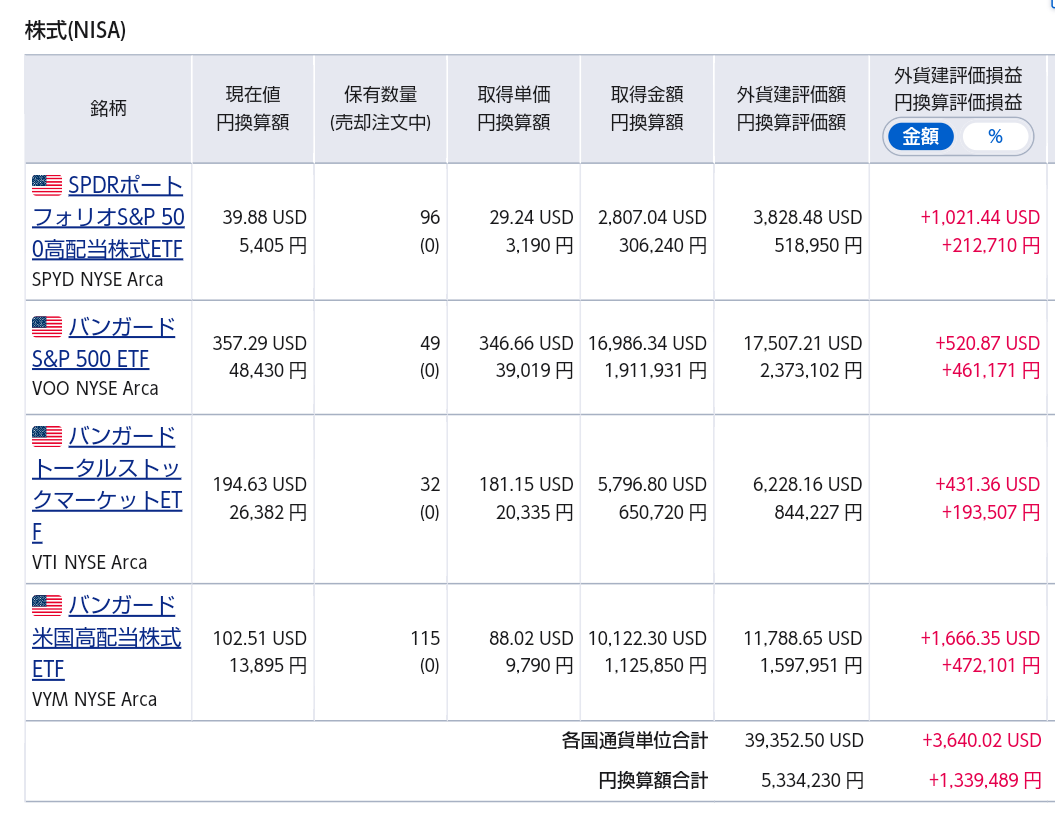Click total profit +3,640.02 USD
Image resolution: width=1055 pixels, height=815 pixels.
coord(982,741)
